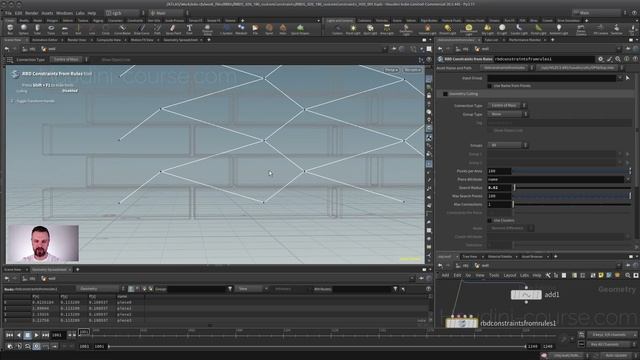Screen dimensions: 640x360
Task: Open Point Attribute name dropdown arrow
Action: coord(628,180)
